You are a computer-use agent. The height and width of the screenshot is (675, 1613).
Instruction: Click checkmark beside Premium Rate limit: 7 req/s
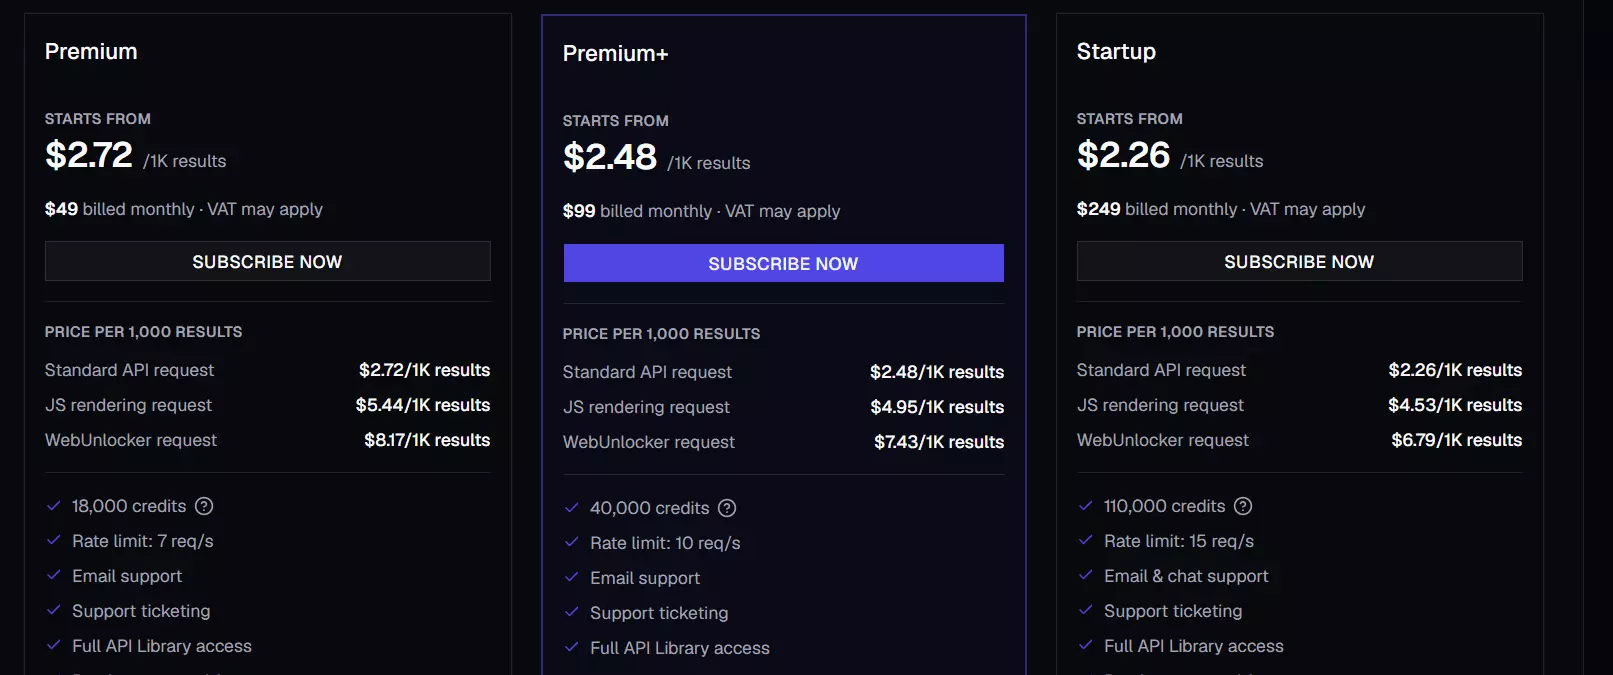(54, 541)
